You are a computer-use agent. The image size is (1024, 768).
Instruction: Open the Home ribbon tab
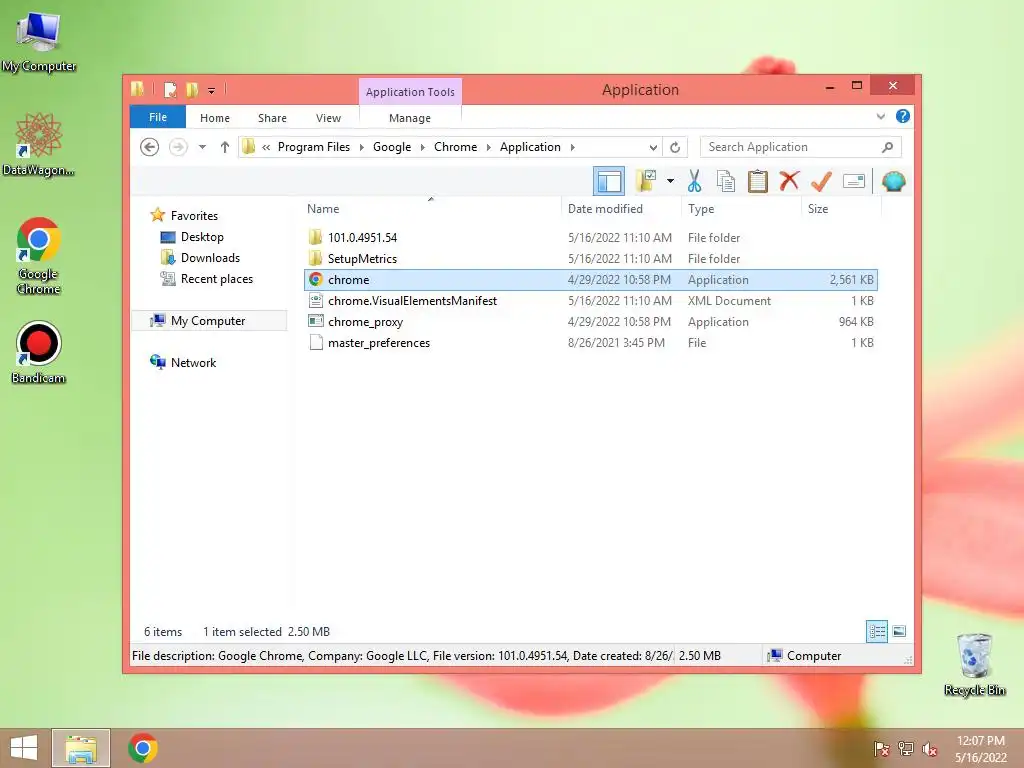215,118
